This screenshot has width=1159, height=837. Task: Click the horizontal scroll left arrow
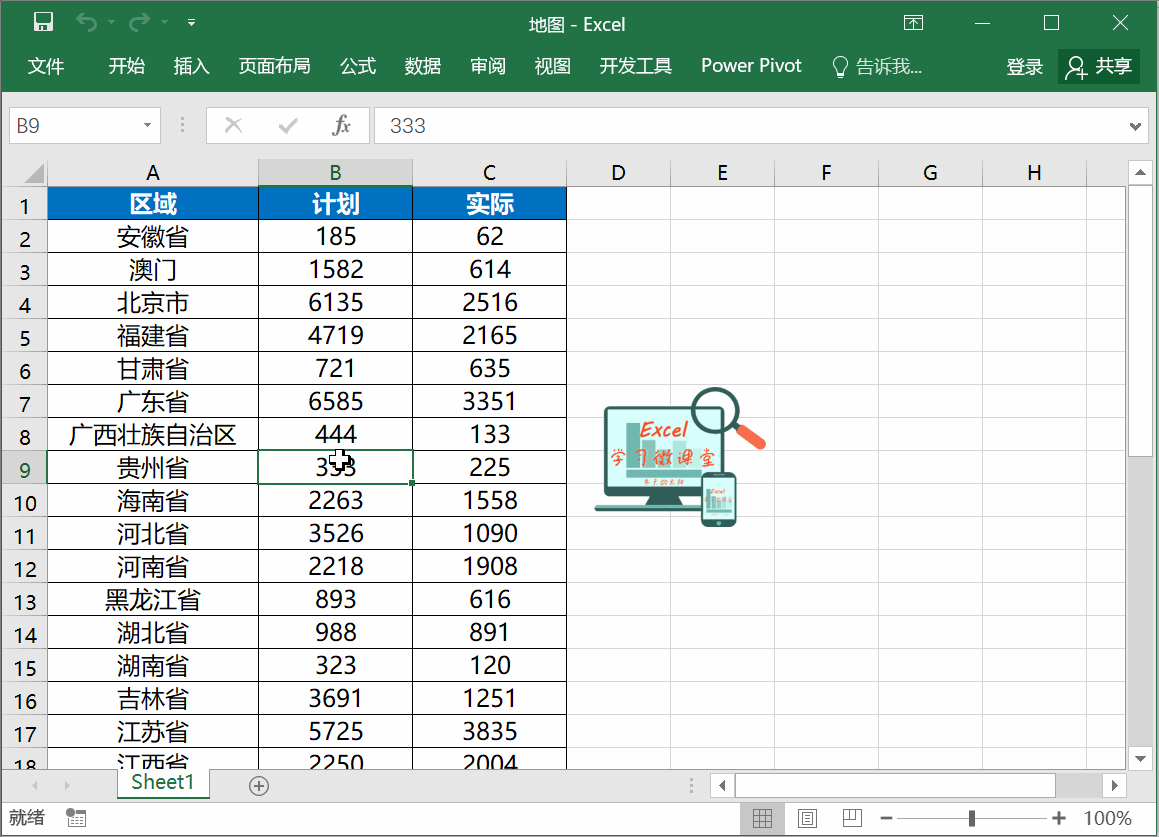(722, 785)
